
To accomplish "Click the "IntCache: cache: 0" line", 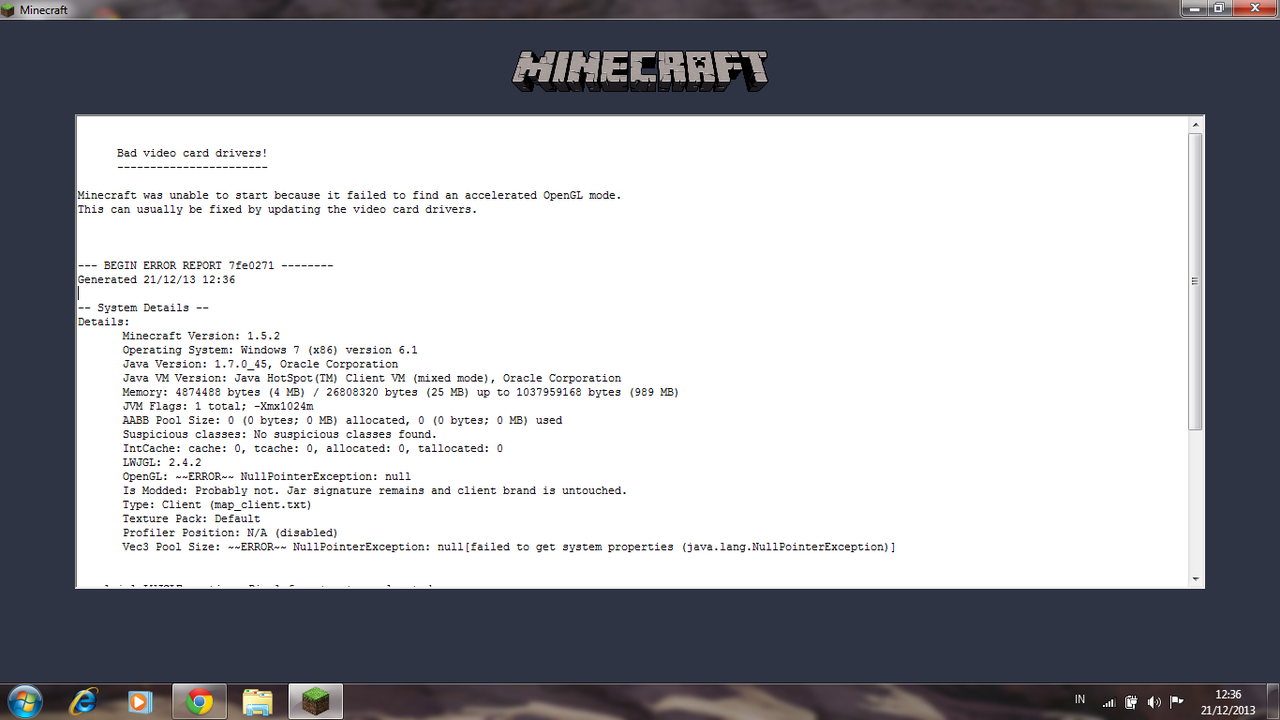I will point(313,448).
